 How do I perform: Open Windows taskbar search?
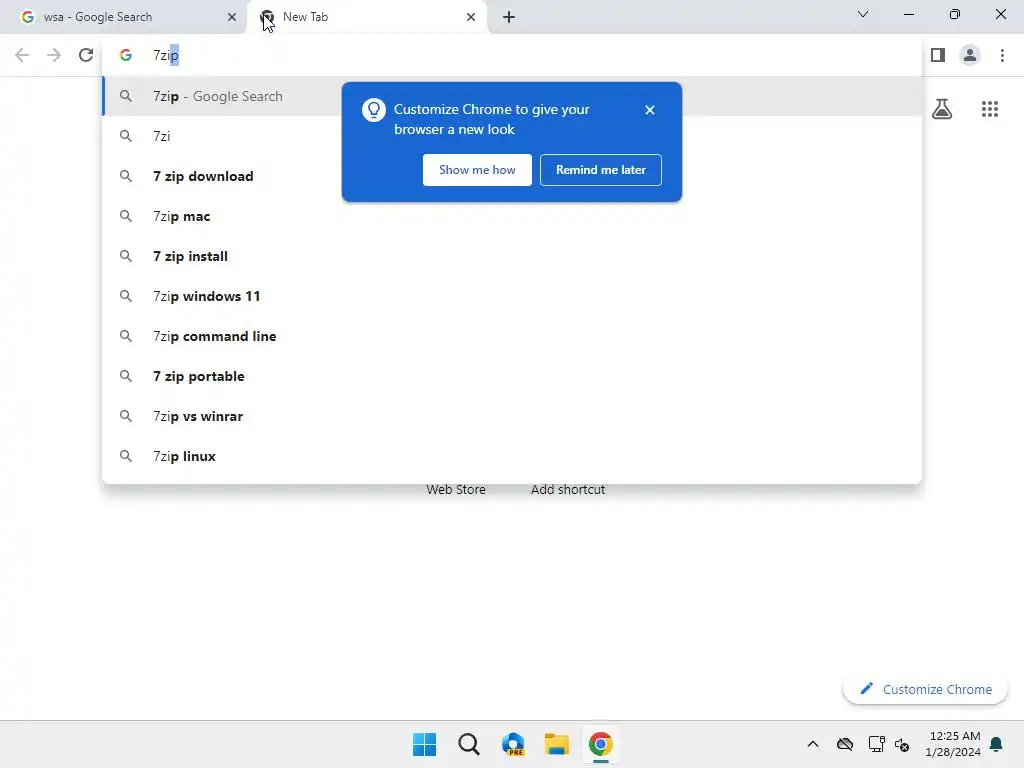tap(468, 744)
